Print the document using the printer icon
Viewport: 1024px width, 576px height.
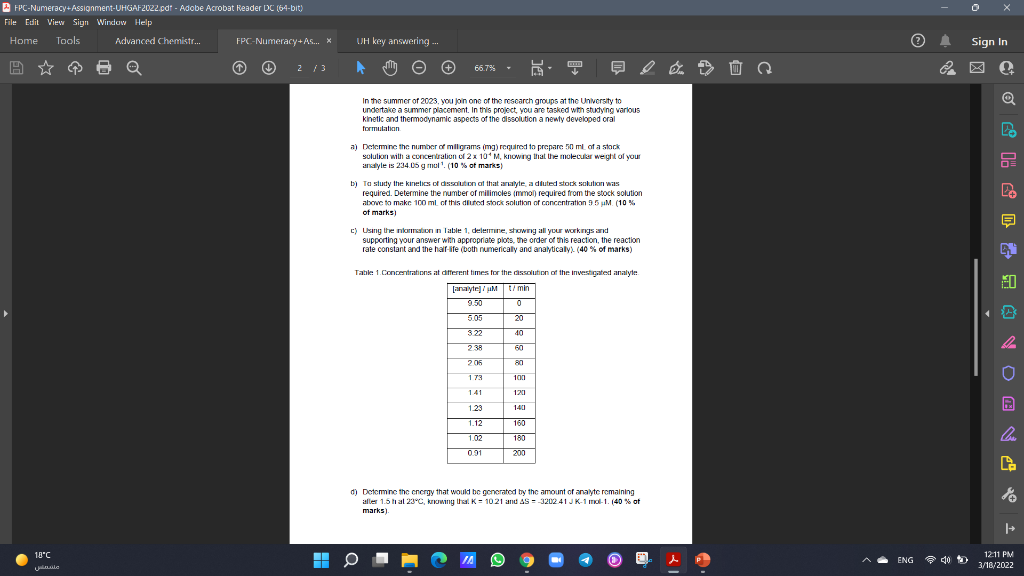tap(104, 68)
